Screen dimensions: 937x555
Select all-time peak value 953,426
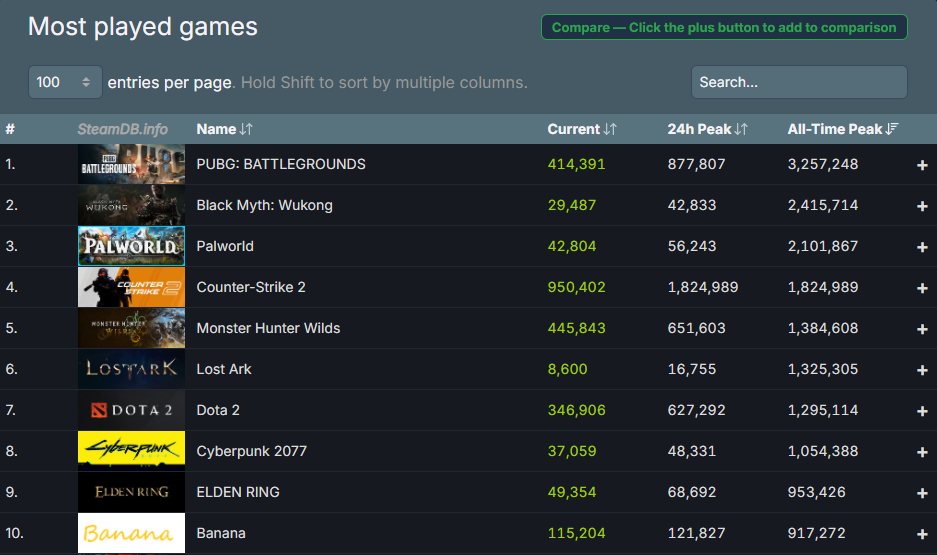[816, 492]
